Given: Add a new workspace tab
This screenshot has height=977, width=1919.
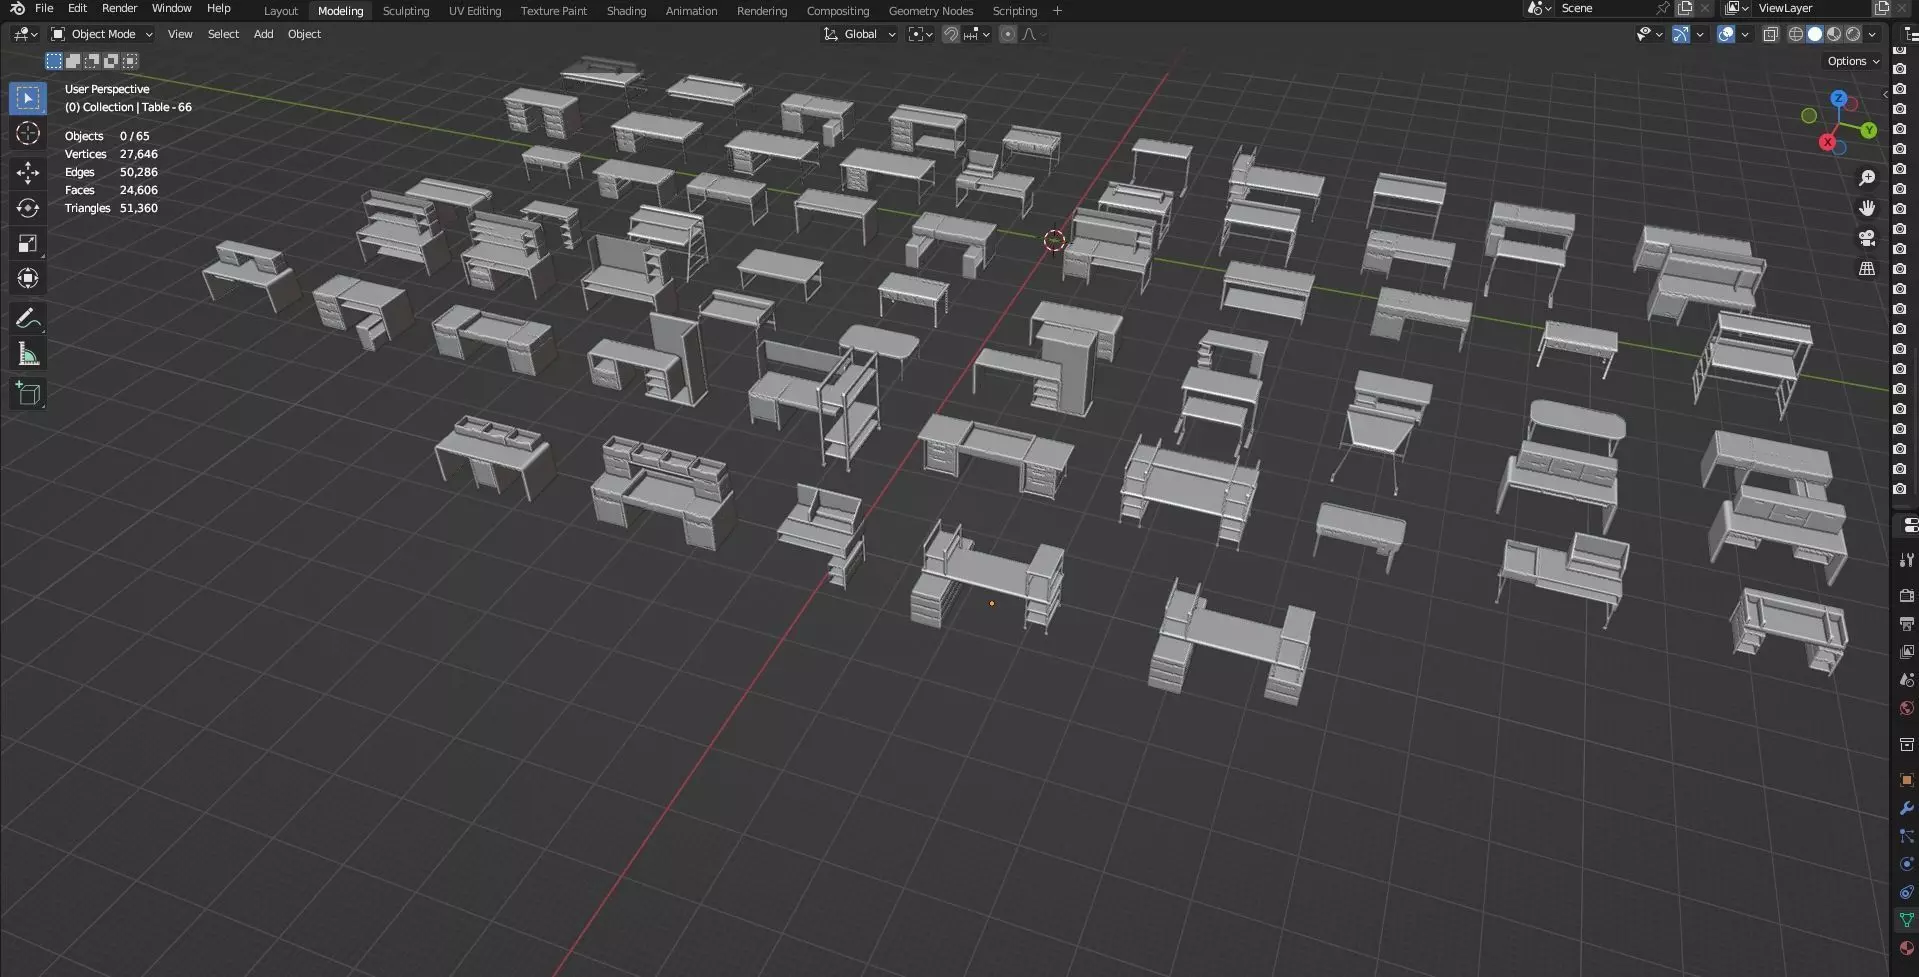Looking at the screenshot, I should pyautogui.click(x=1057, y=11).
